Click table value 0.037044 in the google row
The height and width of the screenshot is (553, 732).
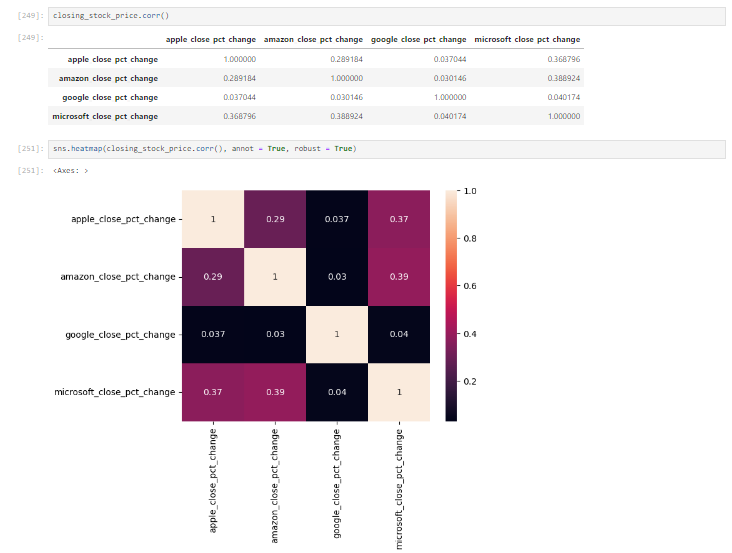239,98
